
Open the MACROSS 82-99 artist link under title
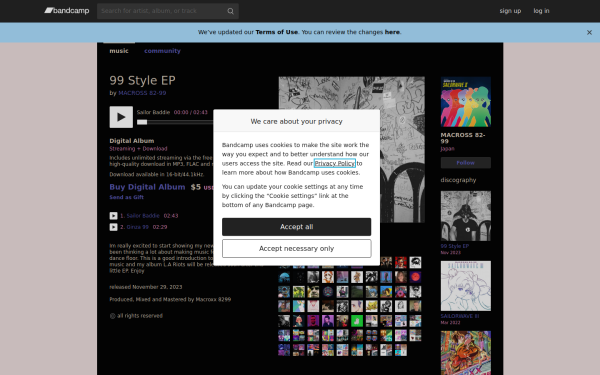click(142, 93)
